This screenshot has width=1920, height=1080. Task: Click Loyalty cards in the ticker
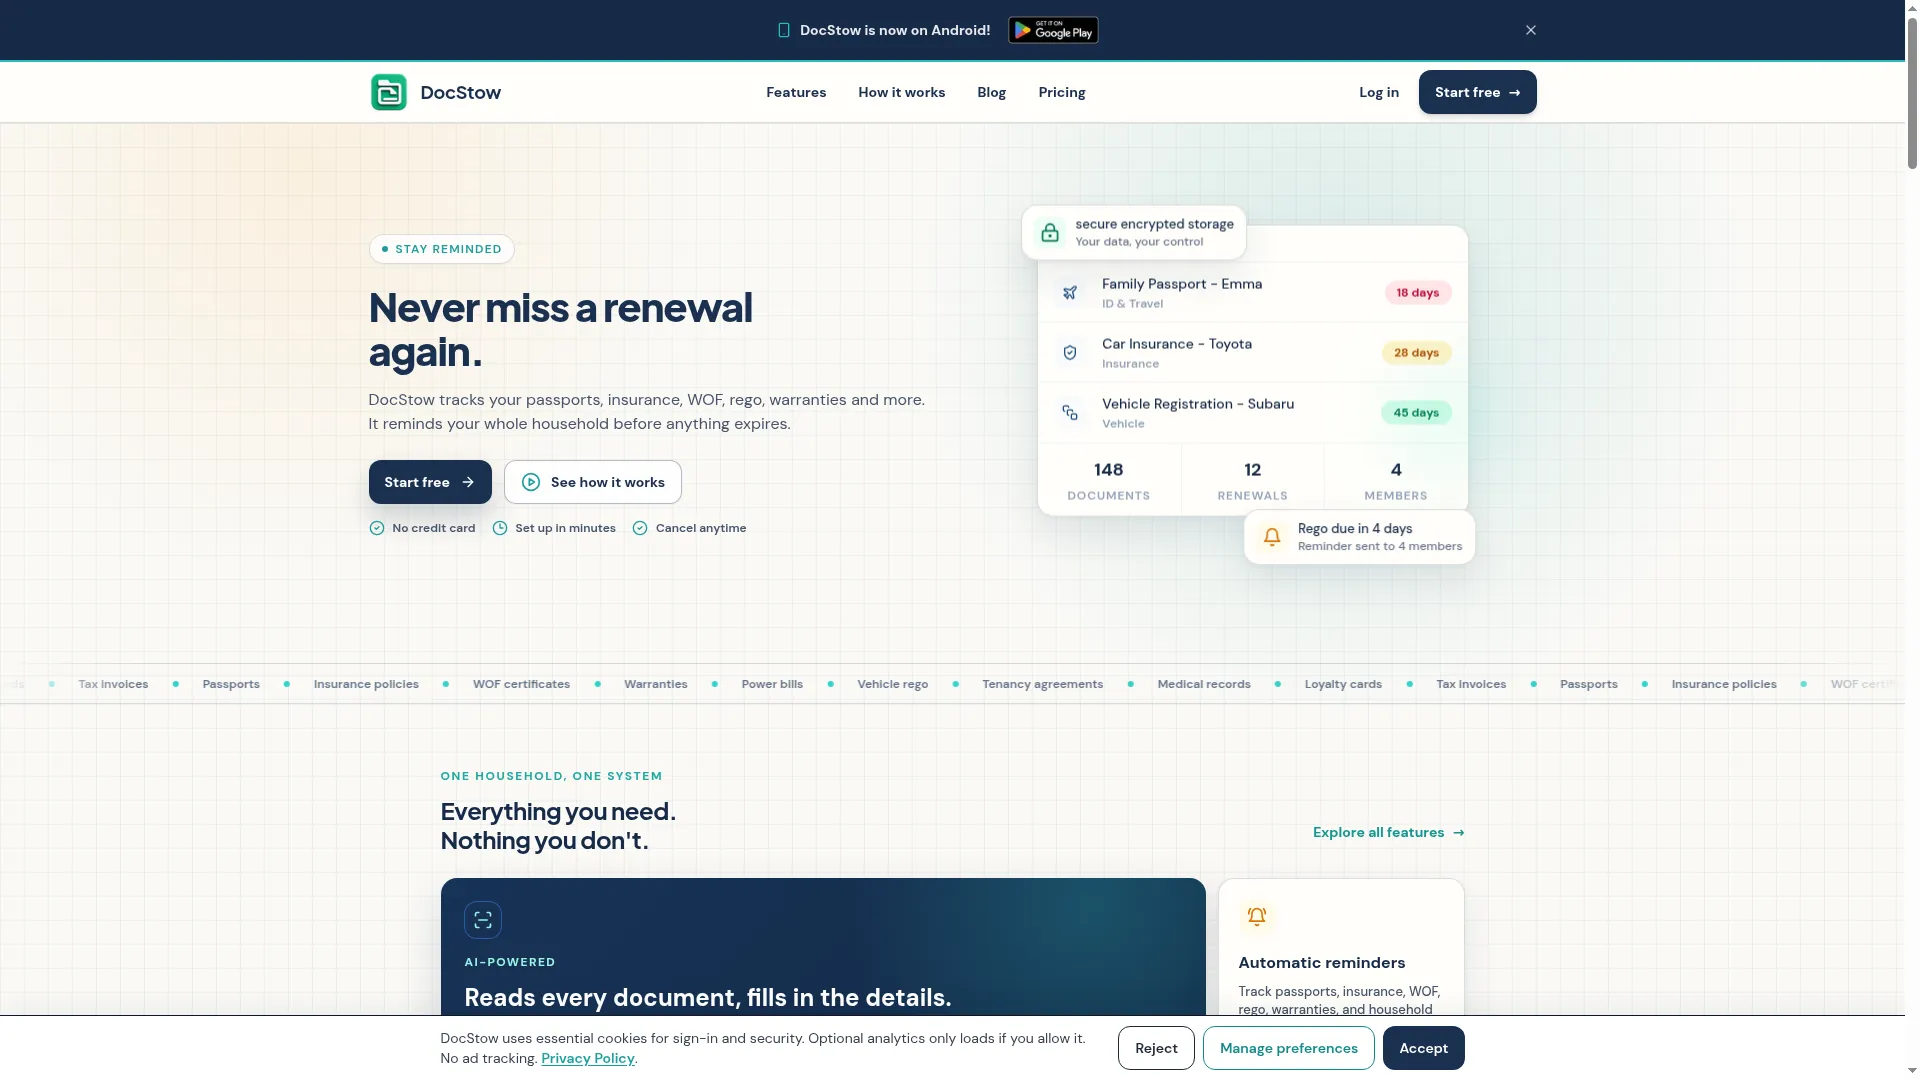click(x=1343, y=684)
